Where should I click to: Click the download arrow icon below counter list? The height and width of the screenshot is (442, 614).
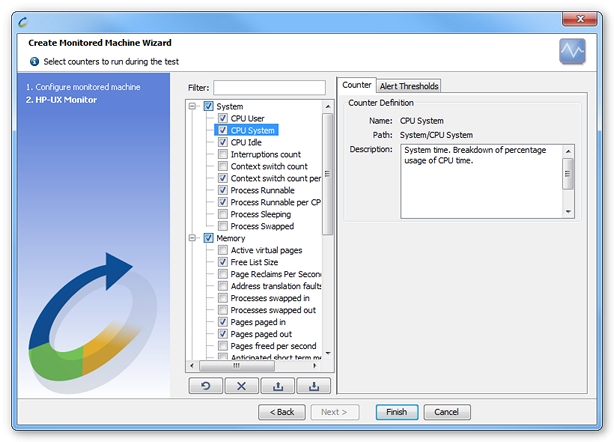pos(314,386)
